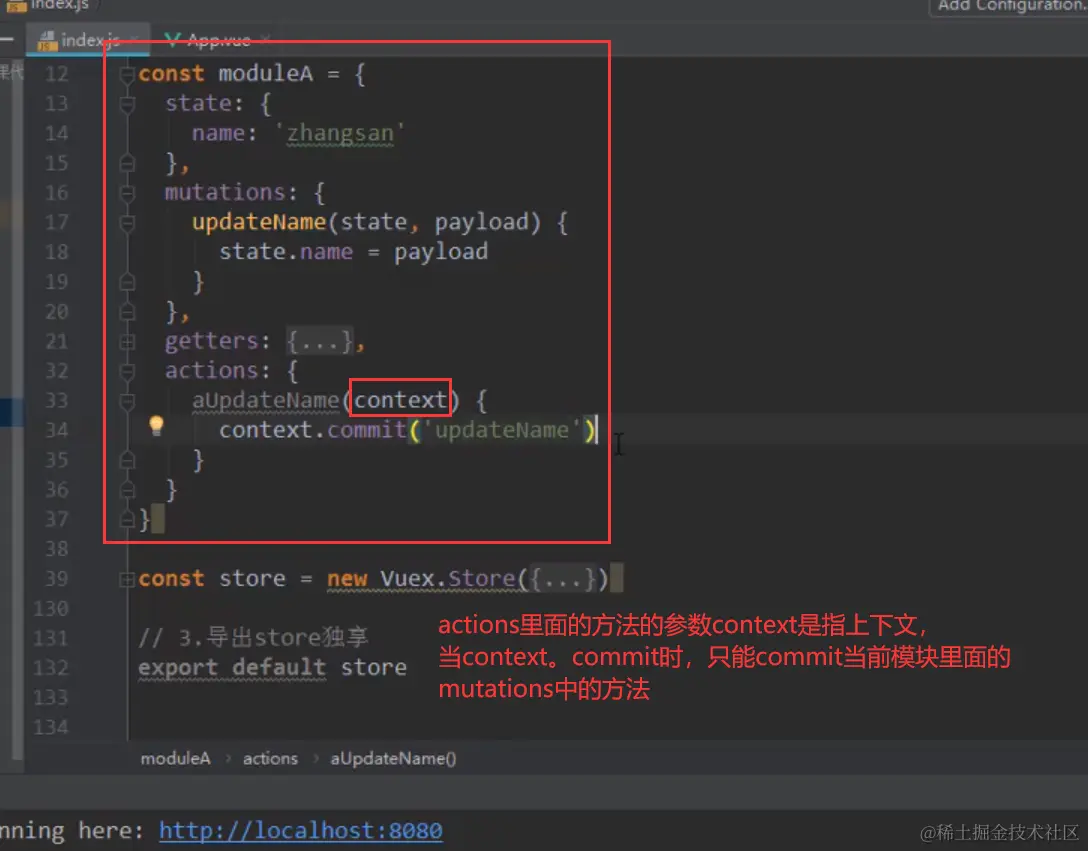Click the 'zhangsan' string on line 14

pyautogui.click(x=340, y=133)
